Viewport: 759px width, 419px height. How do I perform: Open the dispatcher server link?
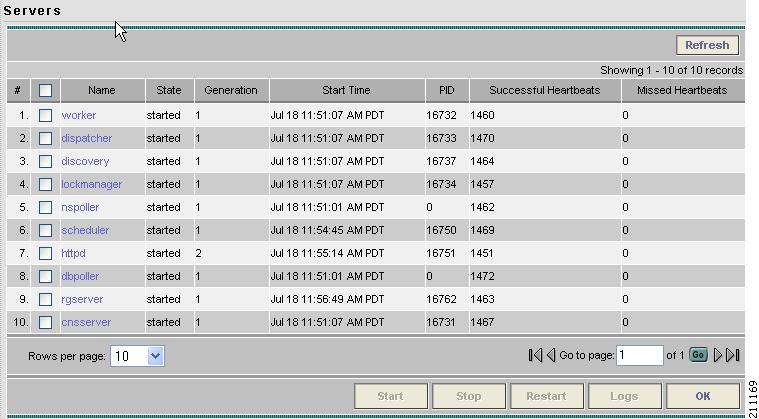click(x=87, y=138)
